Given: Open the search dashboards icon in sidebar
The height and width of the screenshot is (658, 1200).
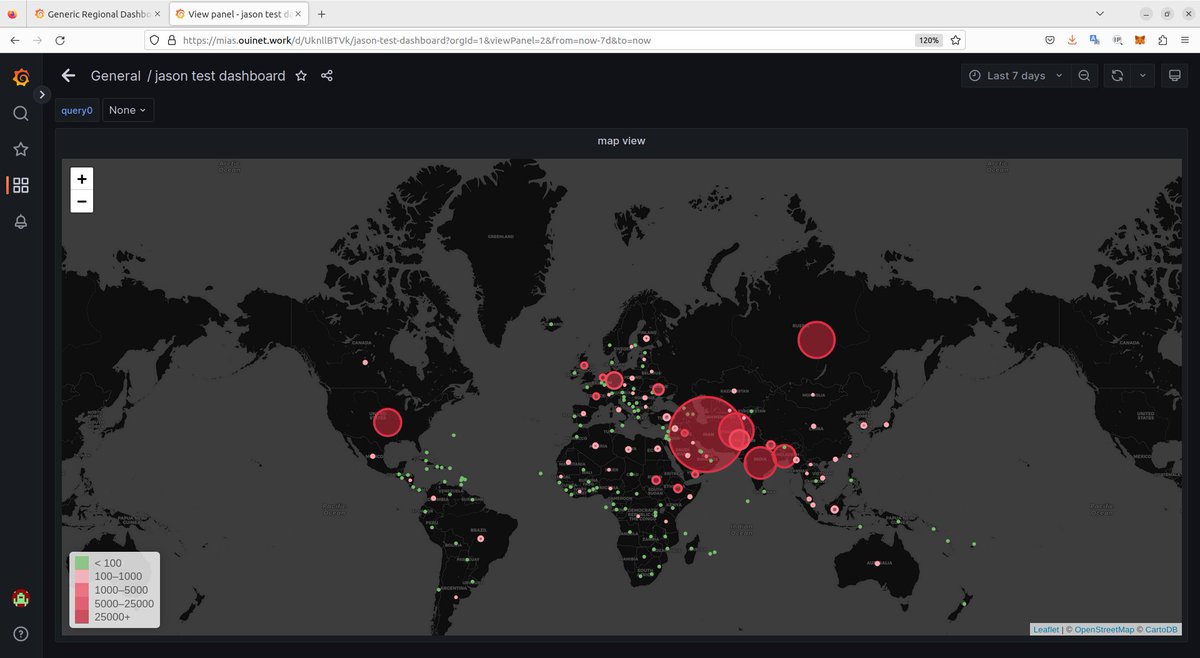Looking at the screenshot, I should click(21, 113).
